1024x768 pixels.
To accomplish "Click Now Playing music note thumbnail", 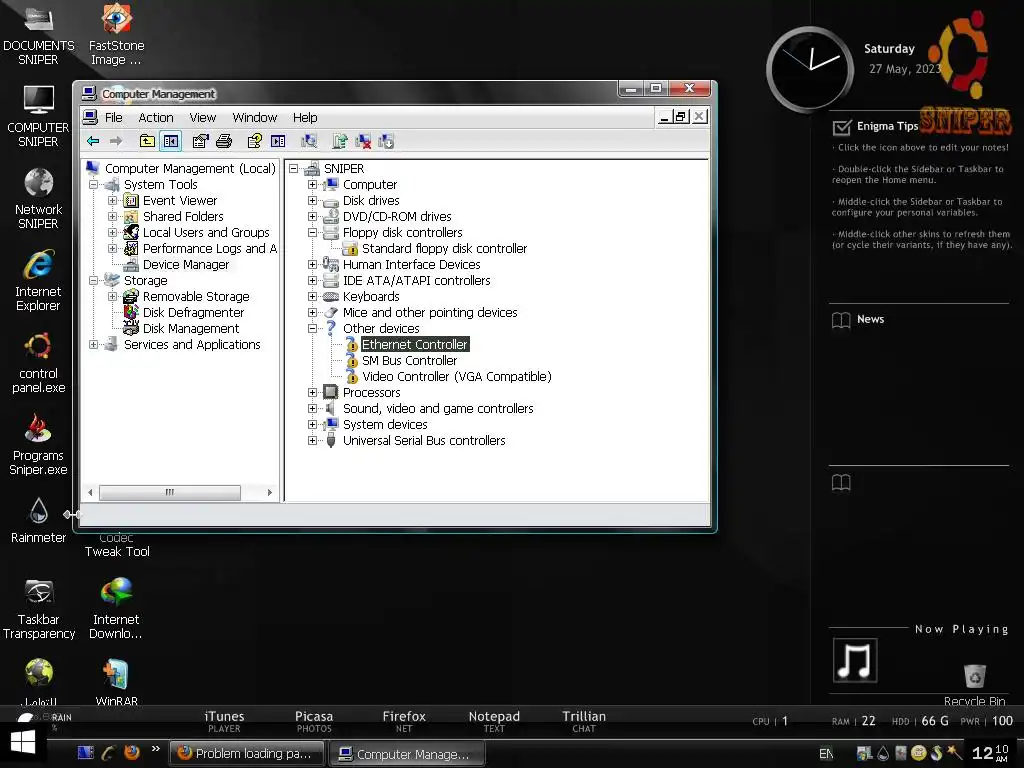I will (855, 660).
